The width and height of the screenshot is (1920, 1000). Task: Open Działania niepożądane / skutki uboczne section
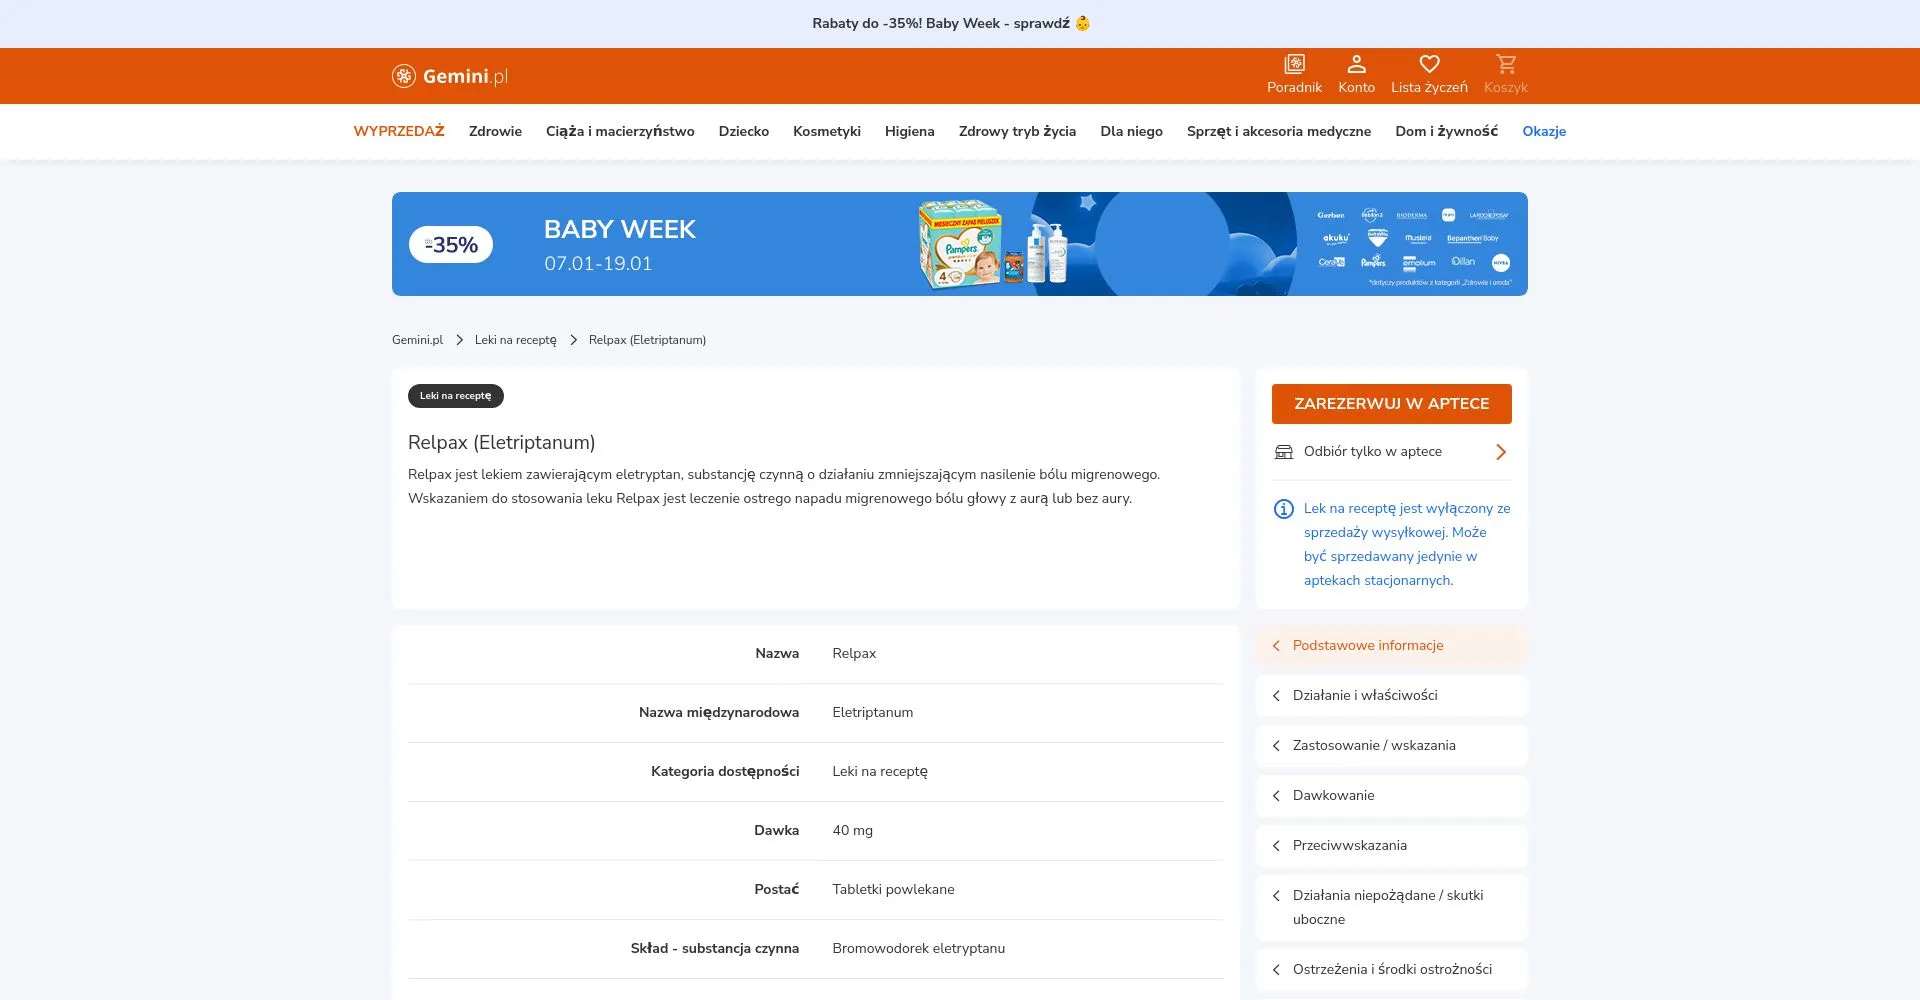point(1391,908)
